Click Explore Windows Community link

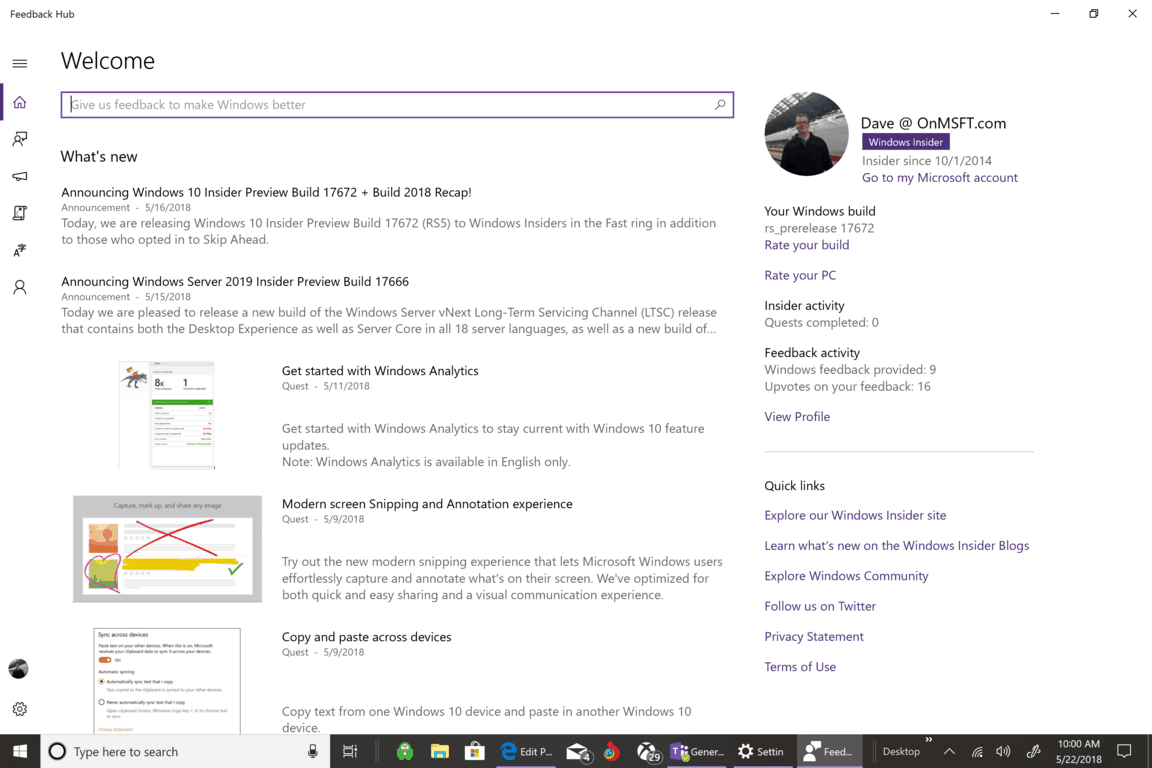point(846,575)
